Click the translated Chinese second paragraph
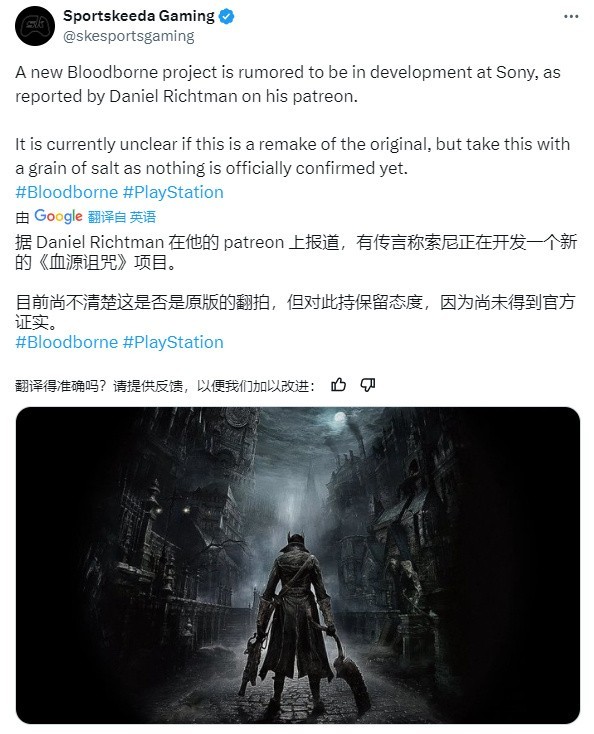This screenshot has height=734, width=594. click(295, 312)
